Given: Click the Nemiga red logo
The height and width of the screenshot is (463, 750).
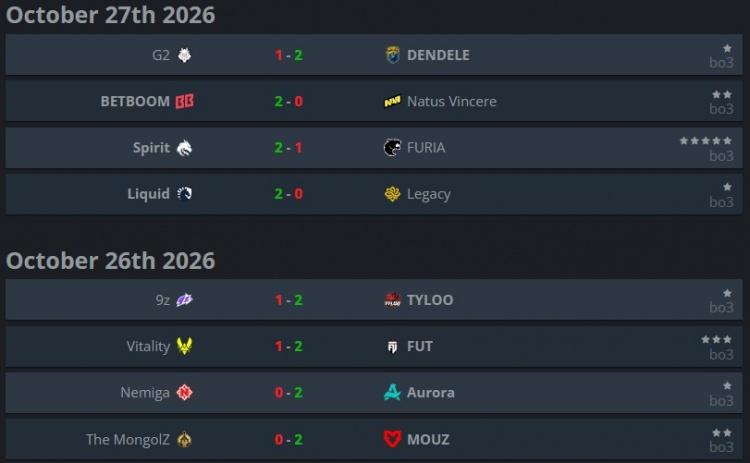Looking at the screenshot, I should tap(184, 392).
